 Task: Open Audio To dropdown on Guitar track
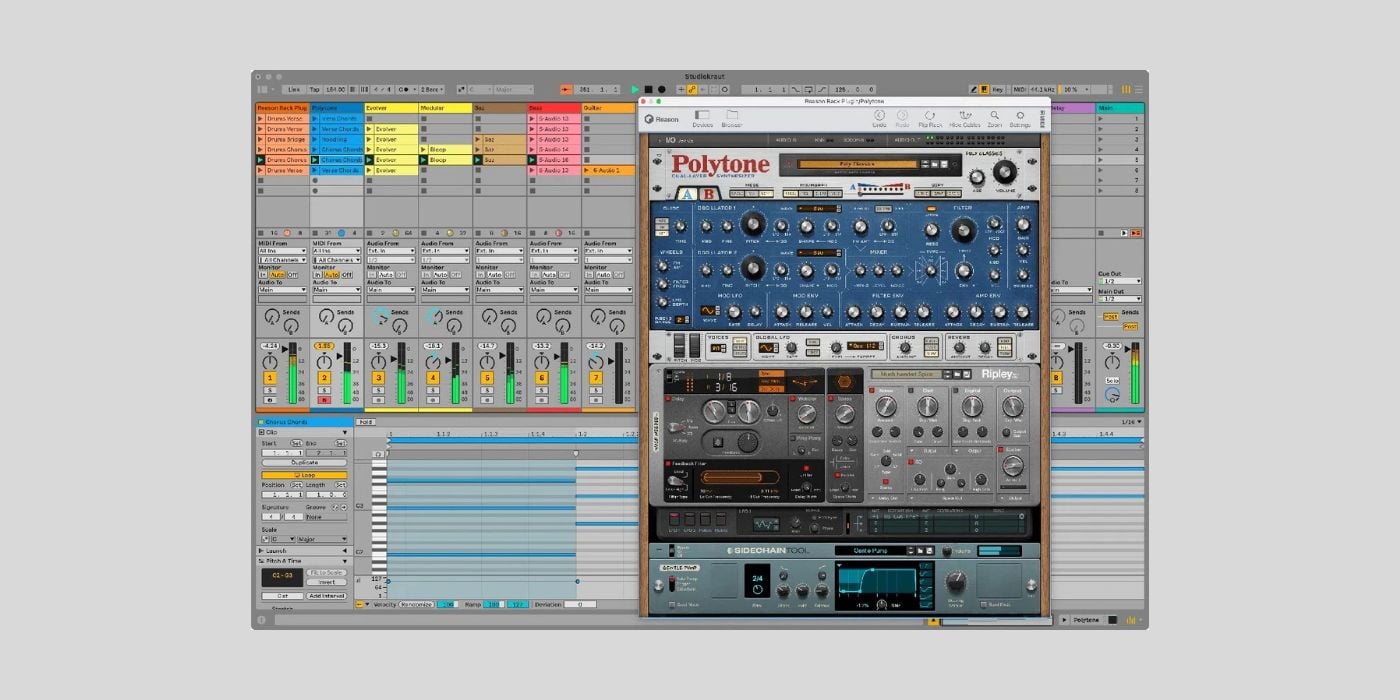click(x=608, y=290)
